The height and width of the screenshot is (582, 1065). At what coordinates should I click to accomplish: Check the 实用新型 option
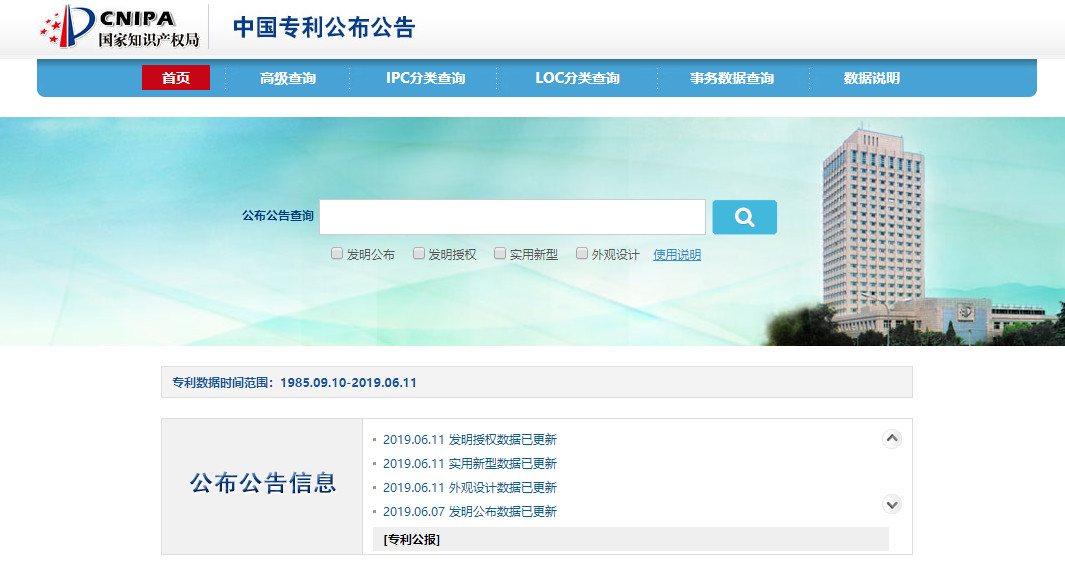coord(500,254)
